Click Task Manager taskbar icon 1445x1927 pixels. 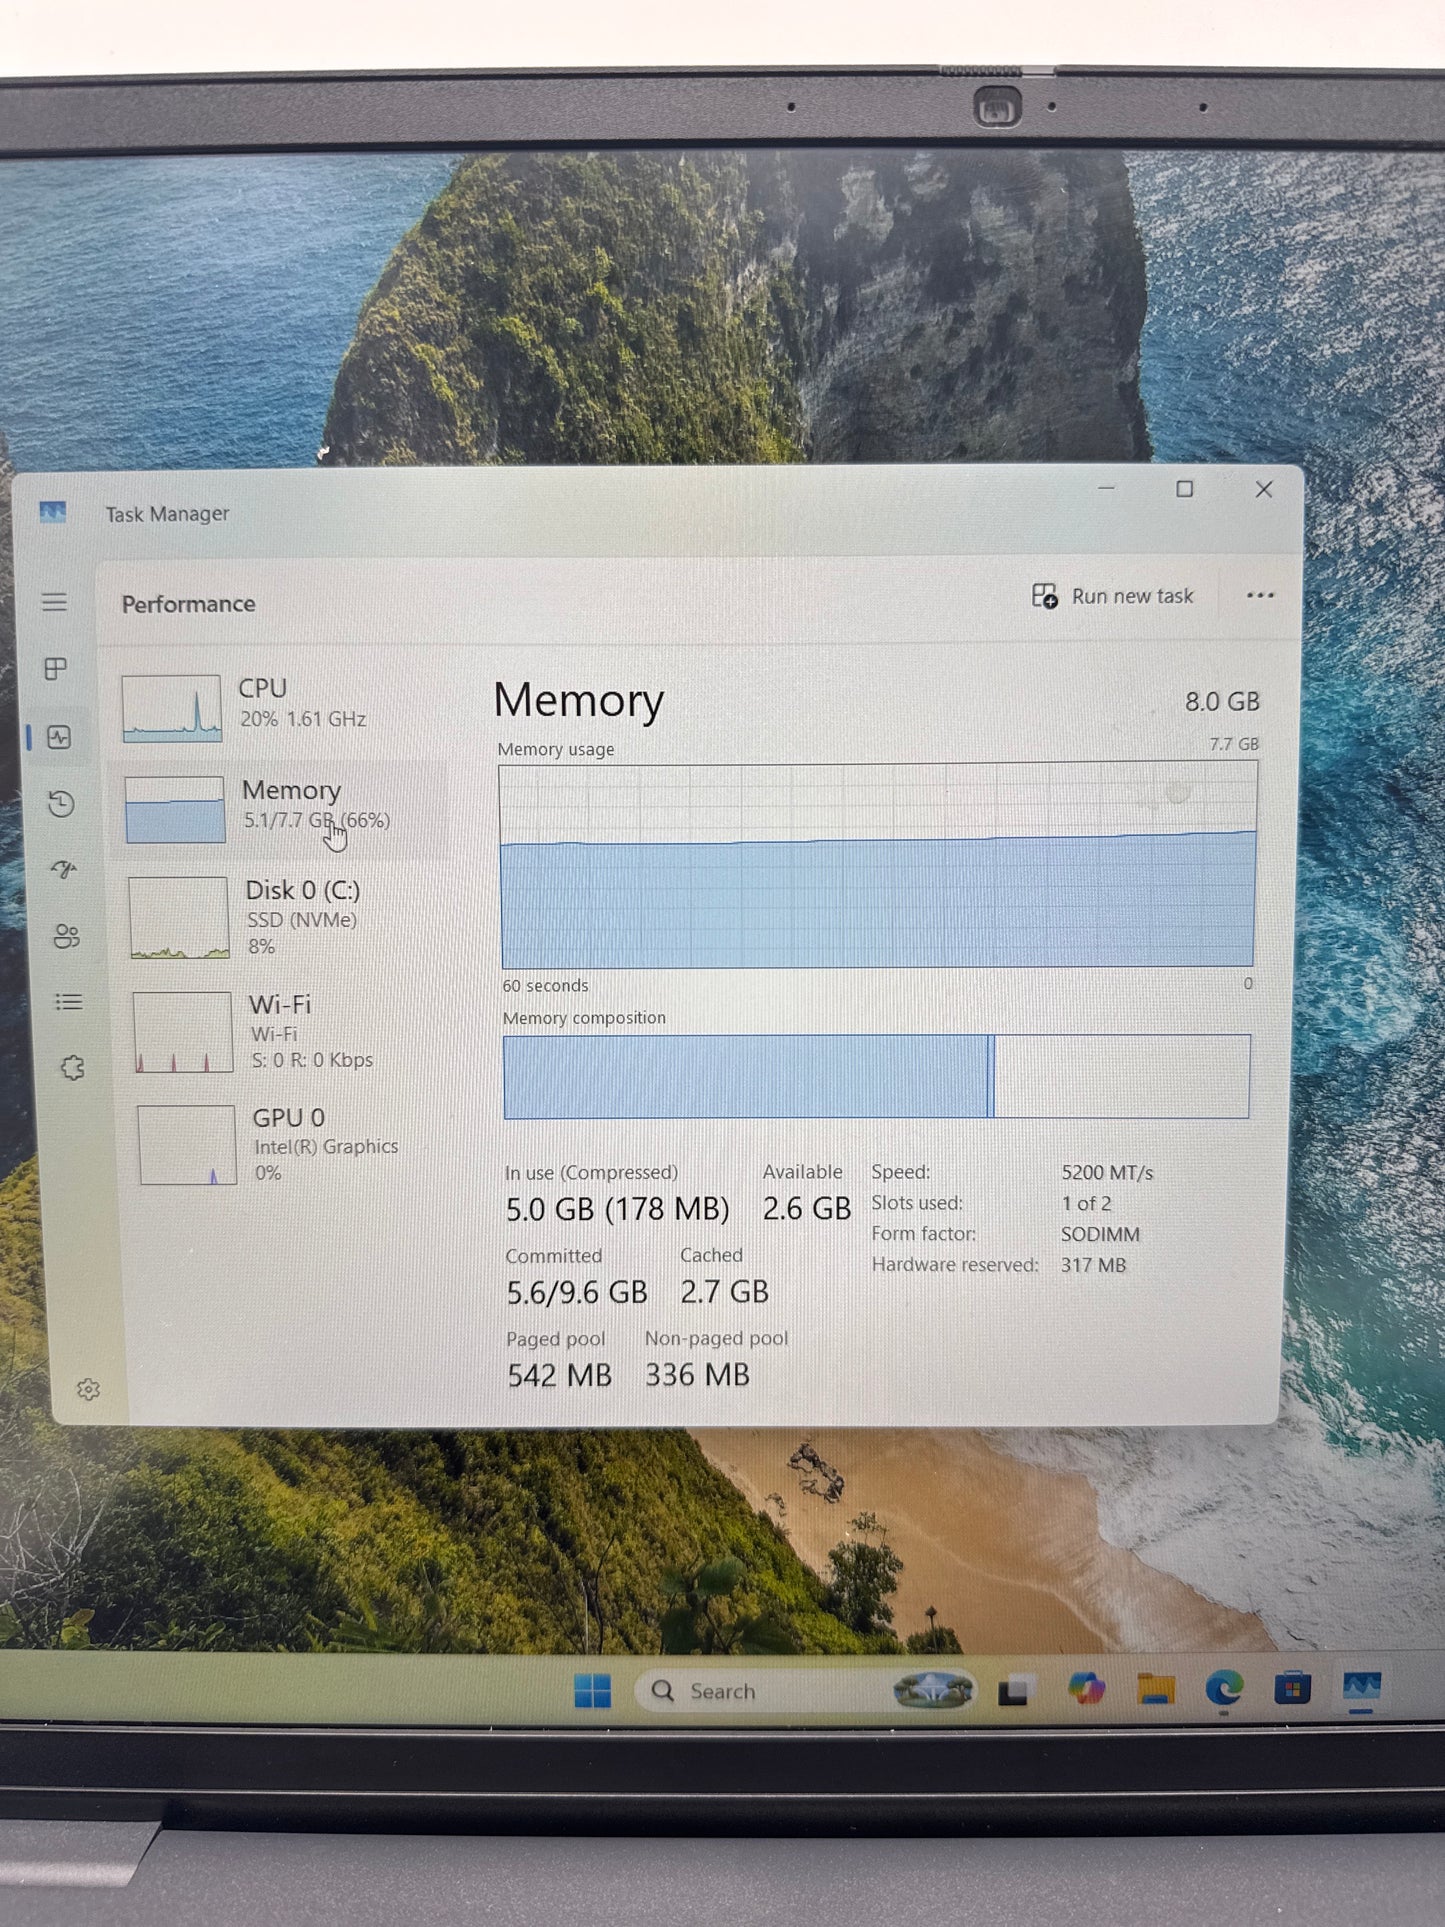(1361, 1687)
